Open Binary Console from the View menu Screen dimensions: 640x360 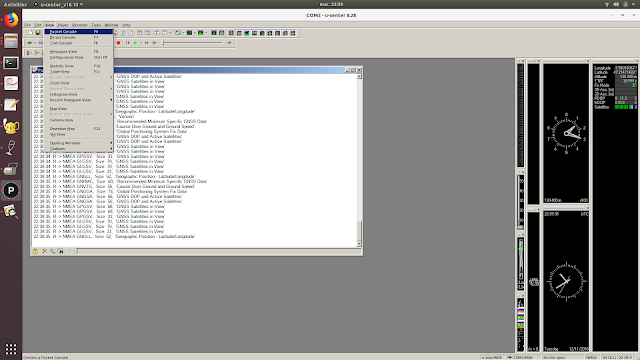click(78, 37)
